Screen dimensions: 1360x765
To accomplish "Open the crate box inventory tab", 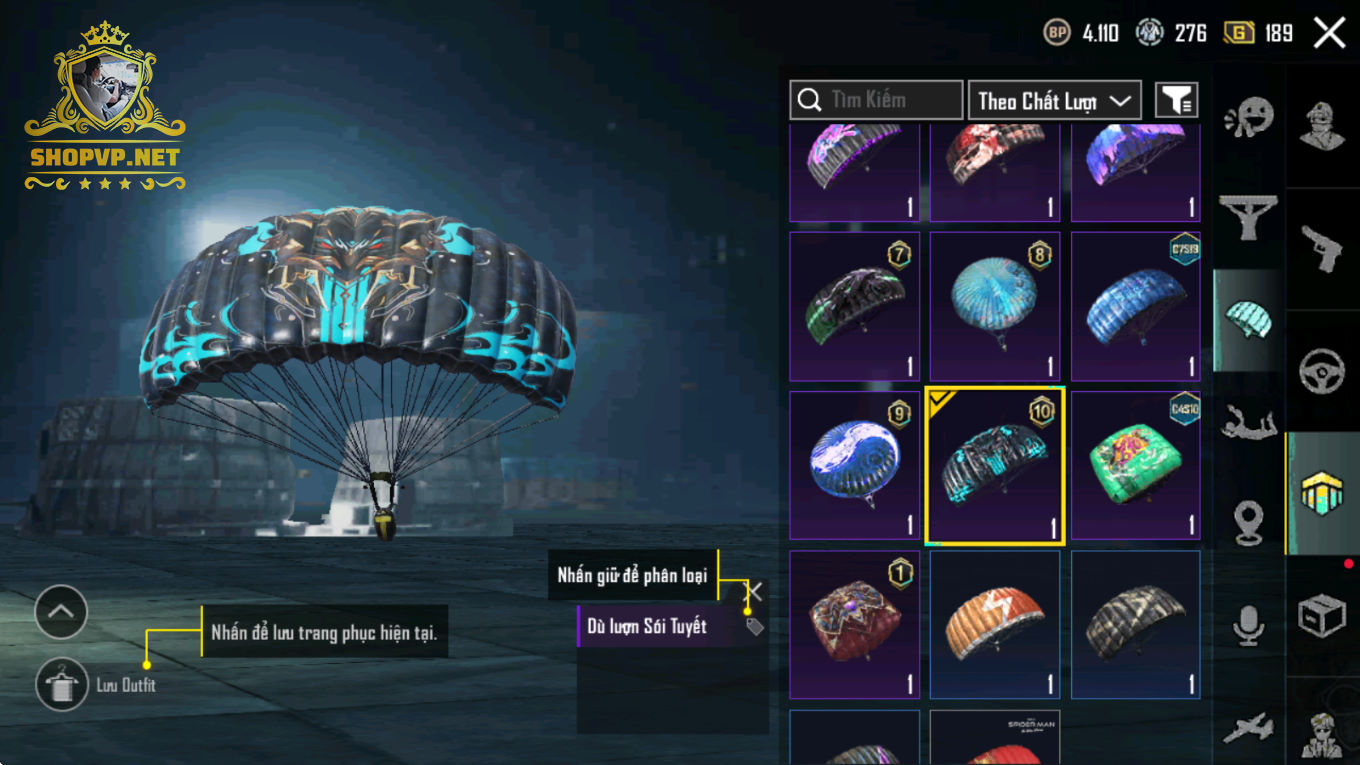I will [x=1322, y=615].
